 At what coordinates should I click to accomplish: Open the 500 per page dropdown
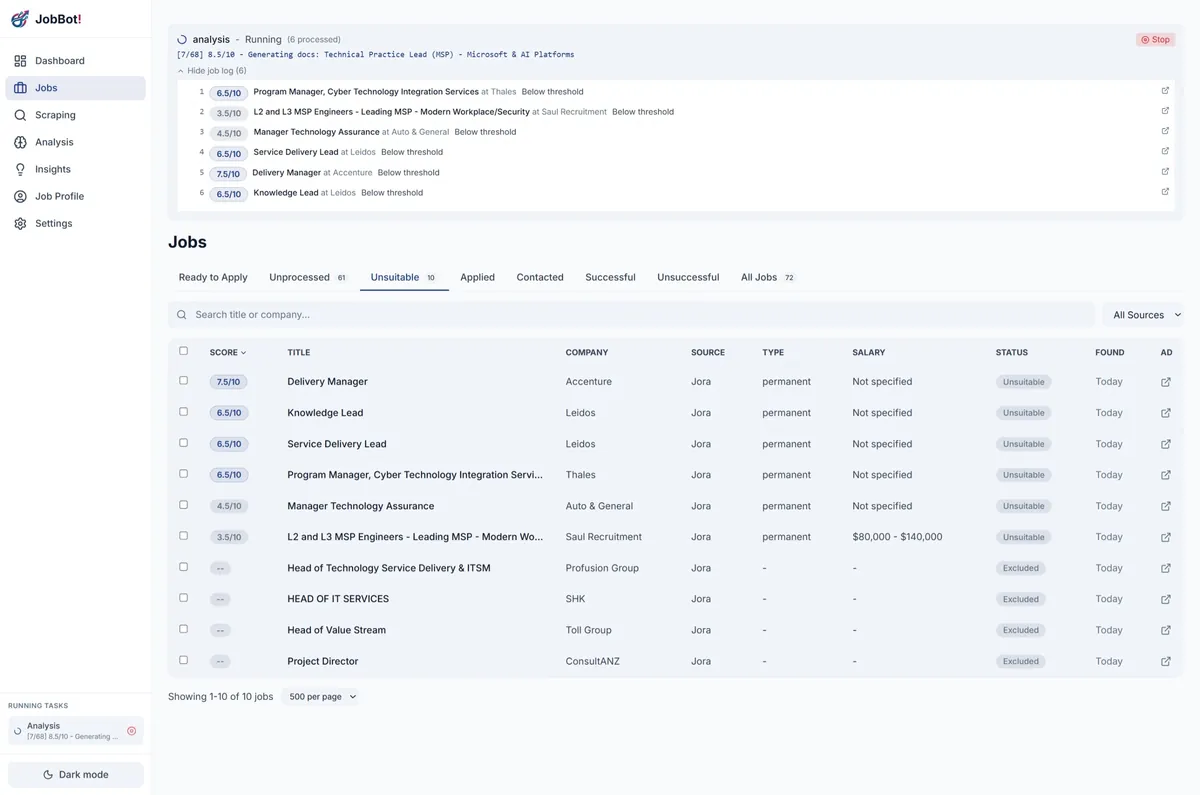coord(322,696)
